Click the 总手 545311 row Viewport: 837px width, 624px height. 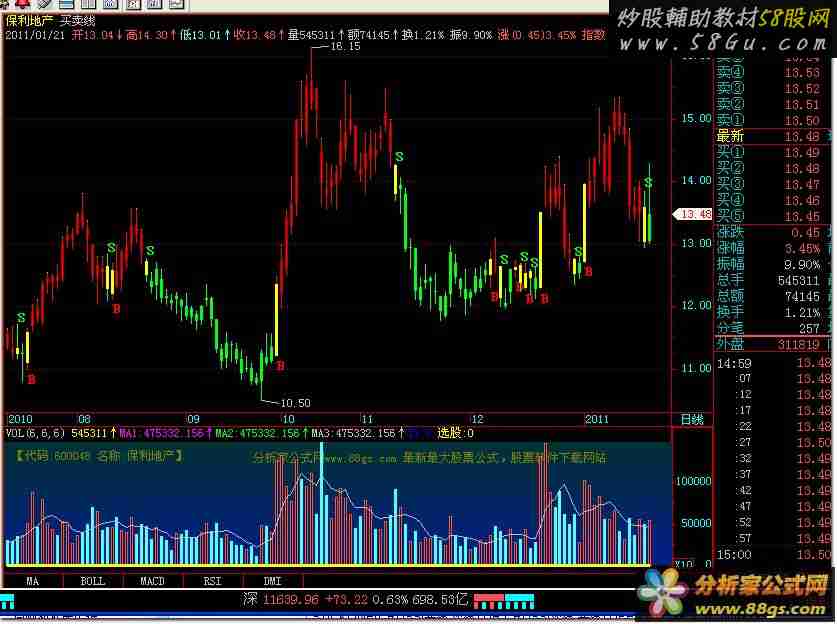click(773, 280)
